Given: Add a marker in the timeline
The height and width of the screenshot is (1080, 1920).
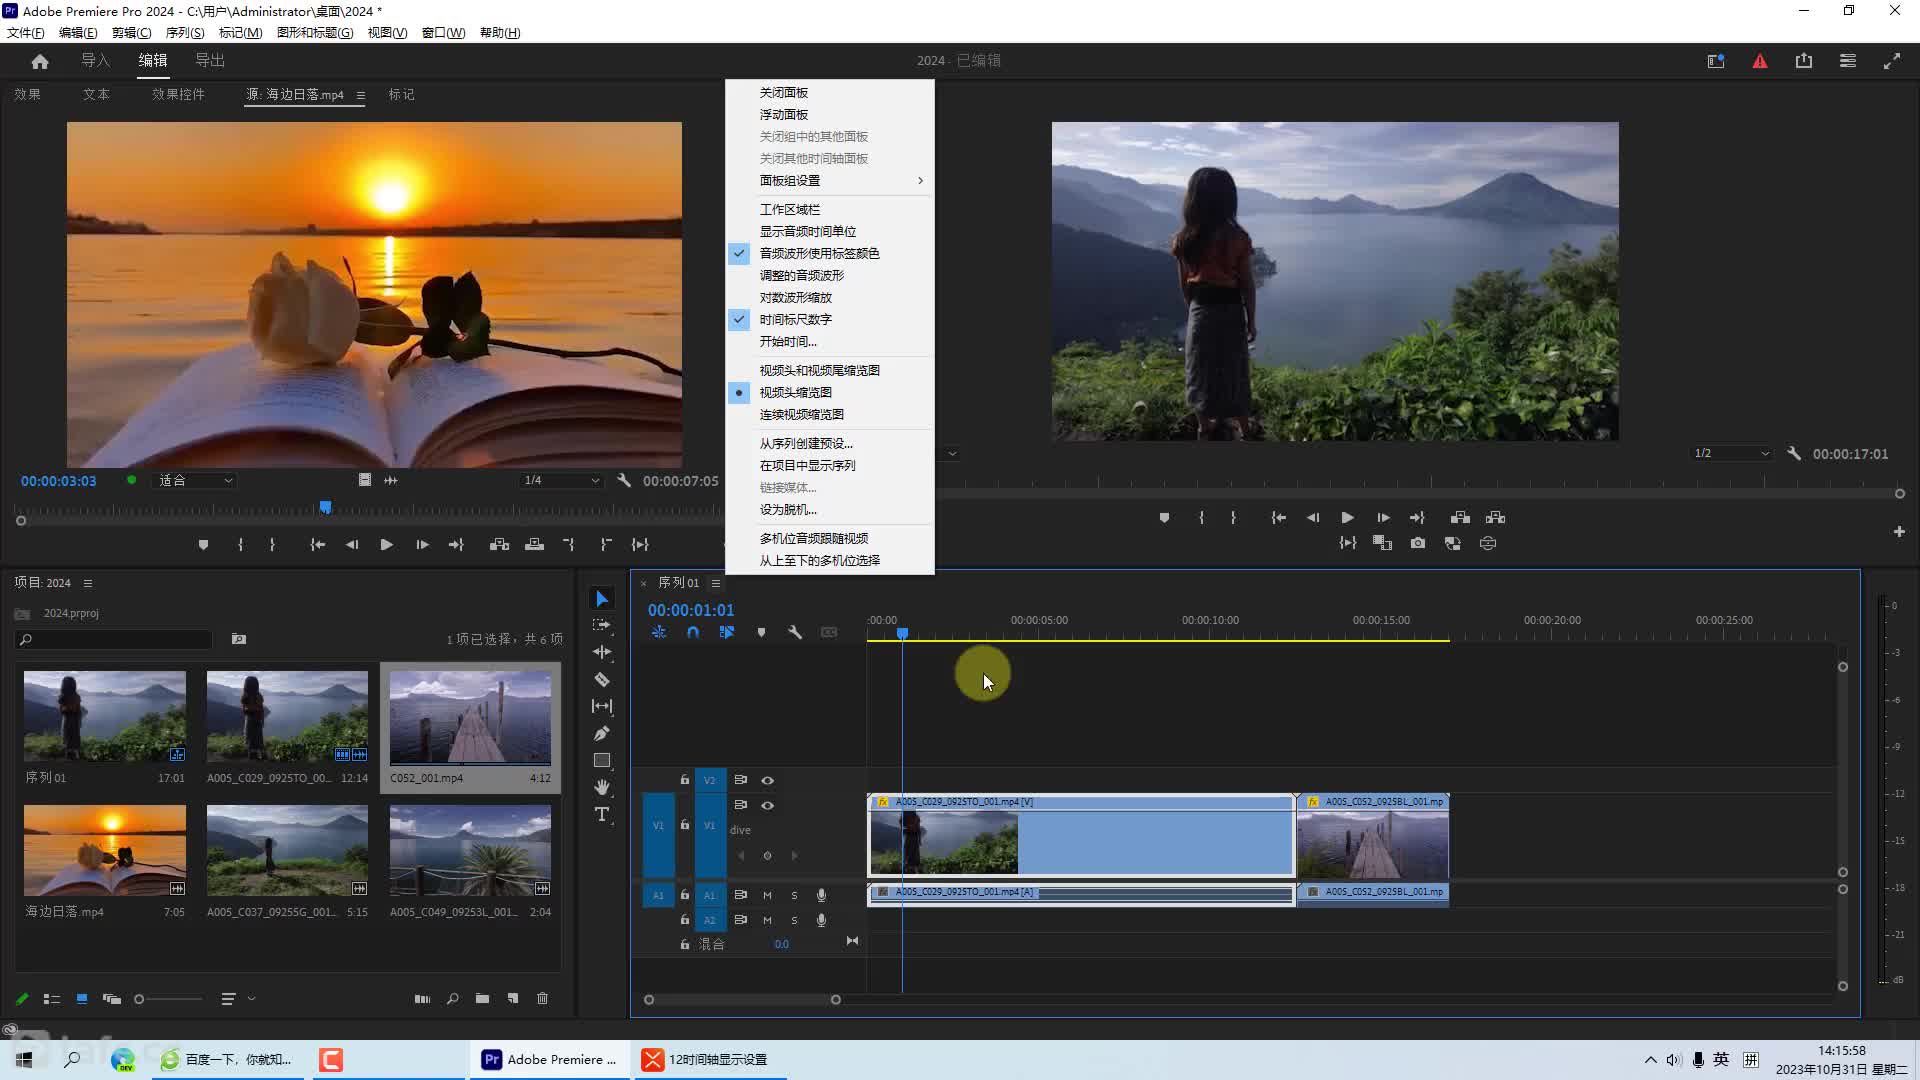Looking at the screenshot, I should pos(761,632).
